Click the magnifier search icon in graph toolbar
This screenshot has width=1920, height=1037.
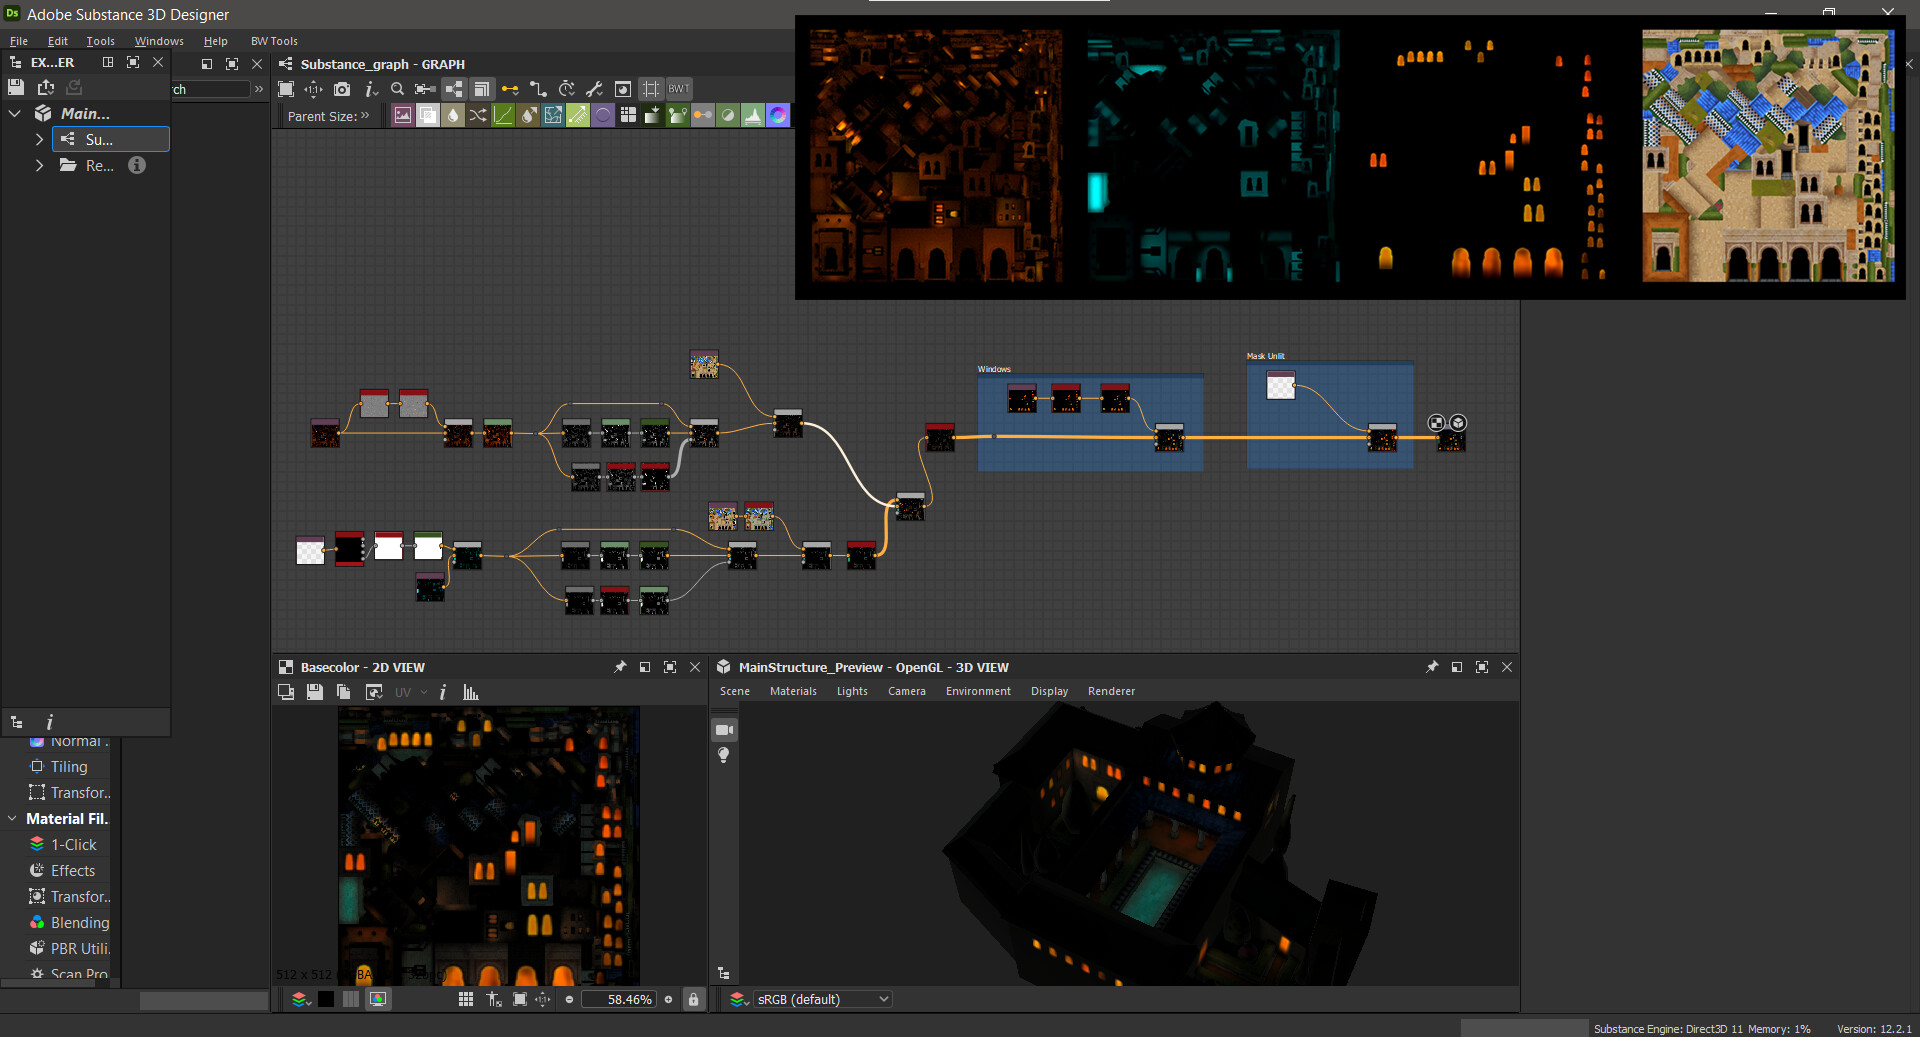tap(397, 89)
